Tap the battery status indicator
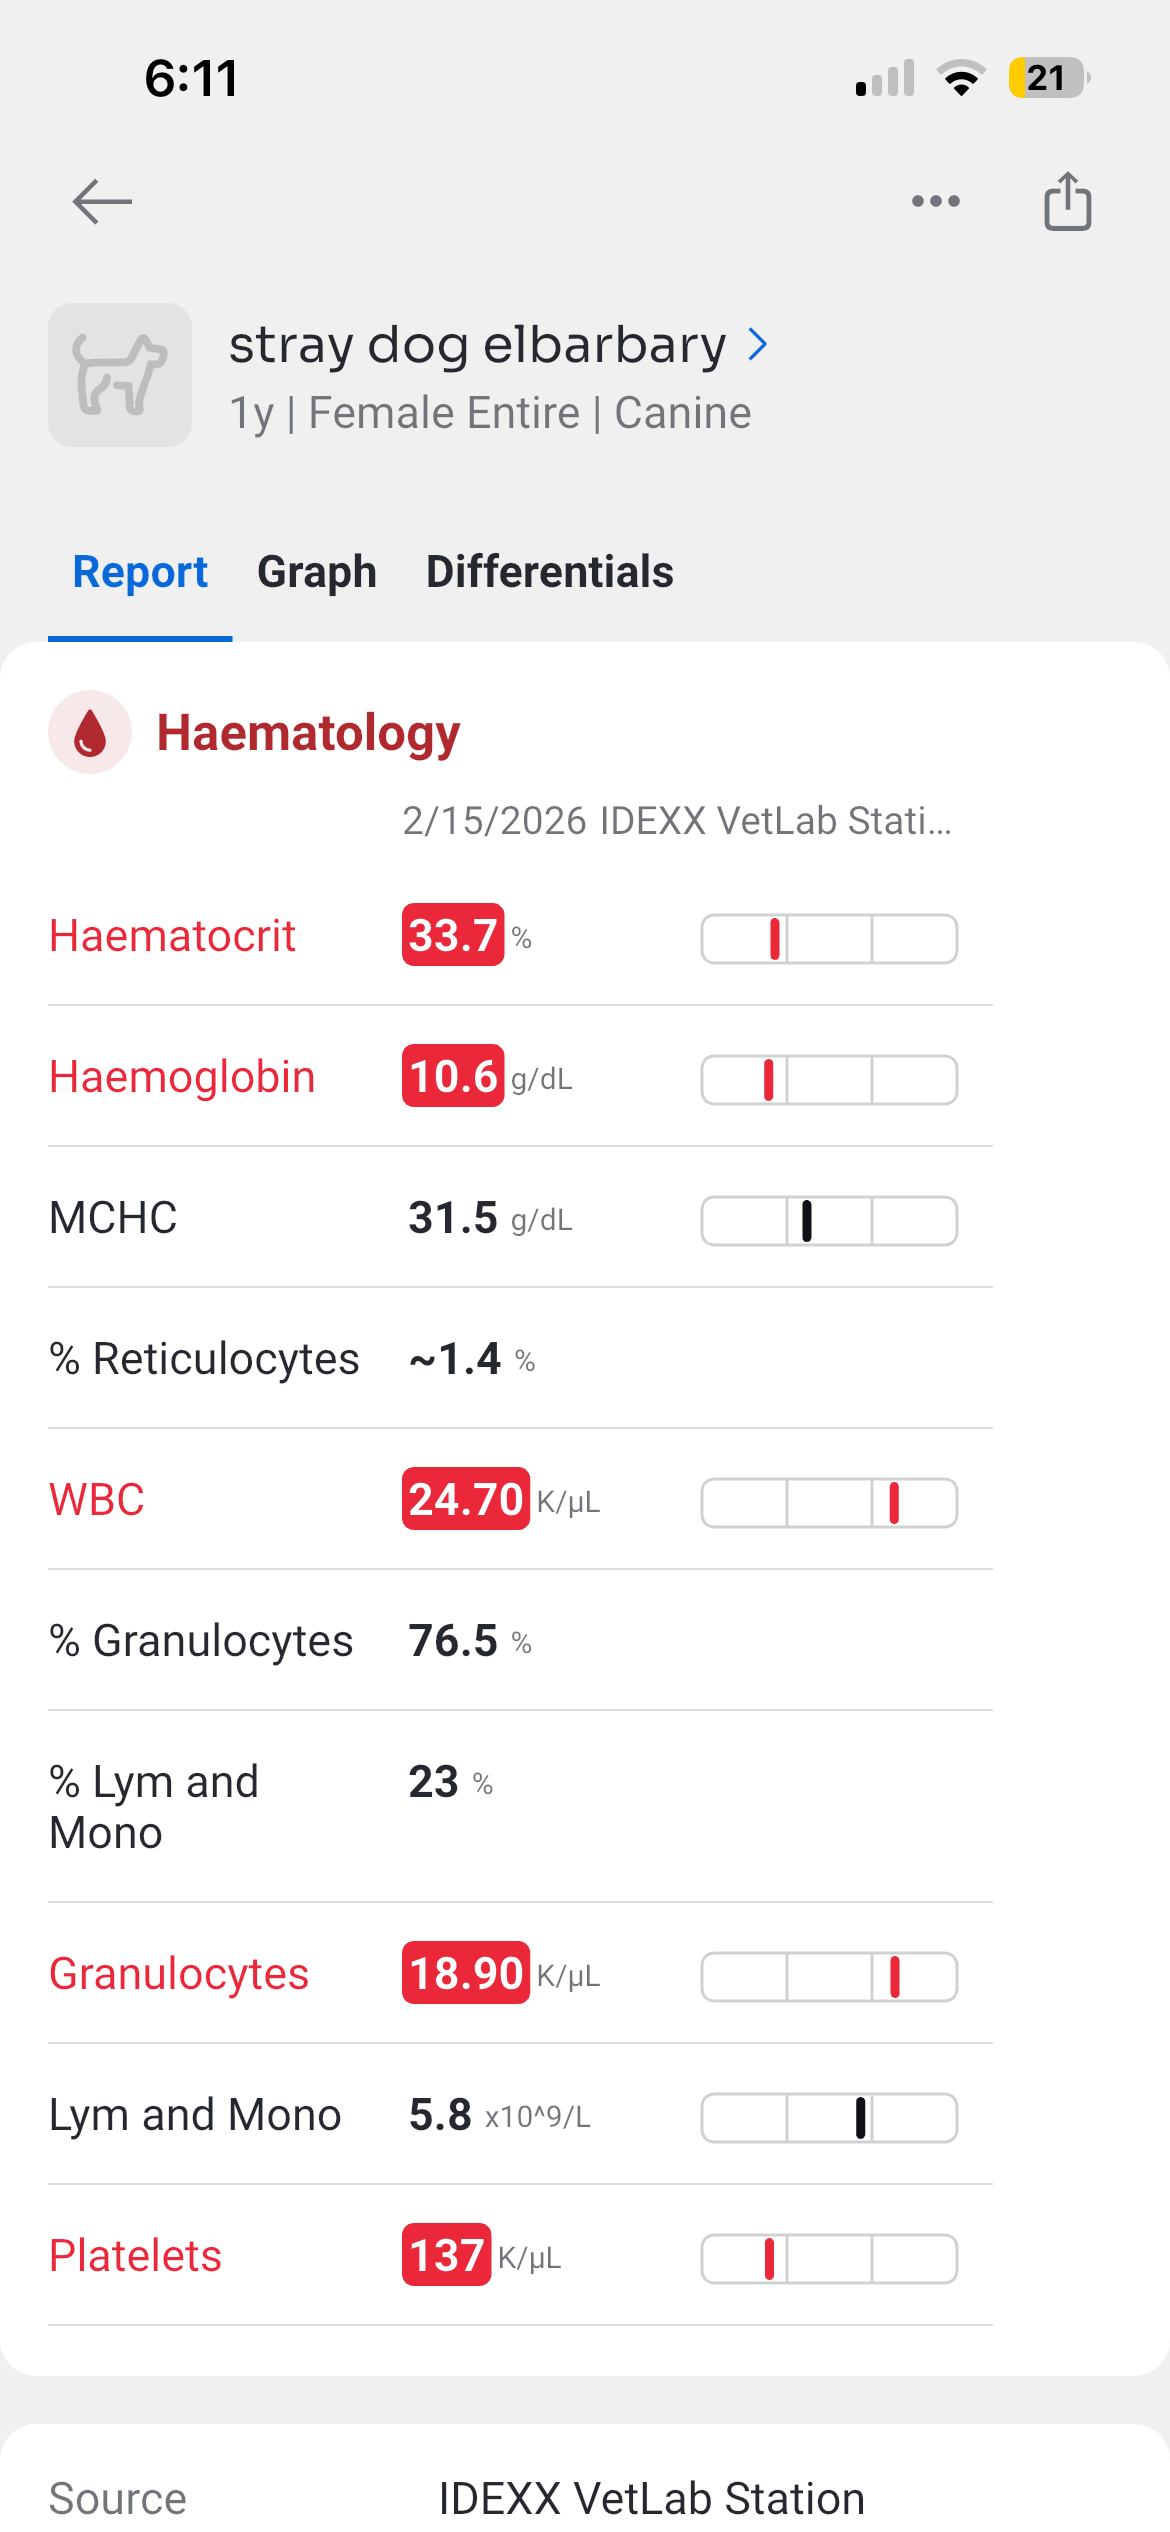This screenshot has width=1170, height=2532. click(x=1048, y=78)
